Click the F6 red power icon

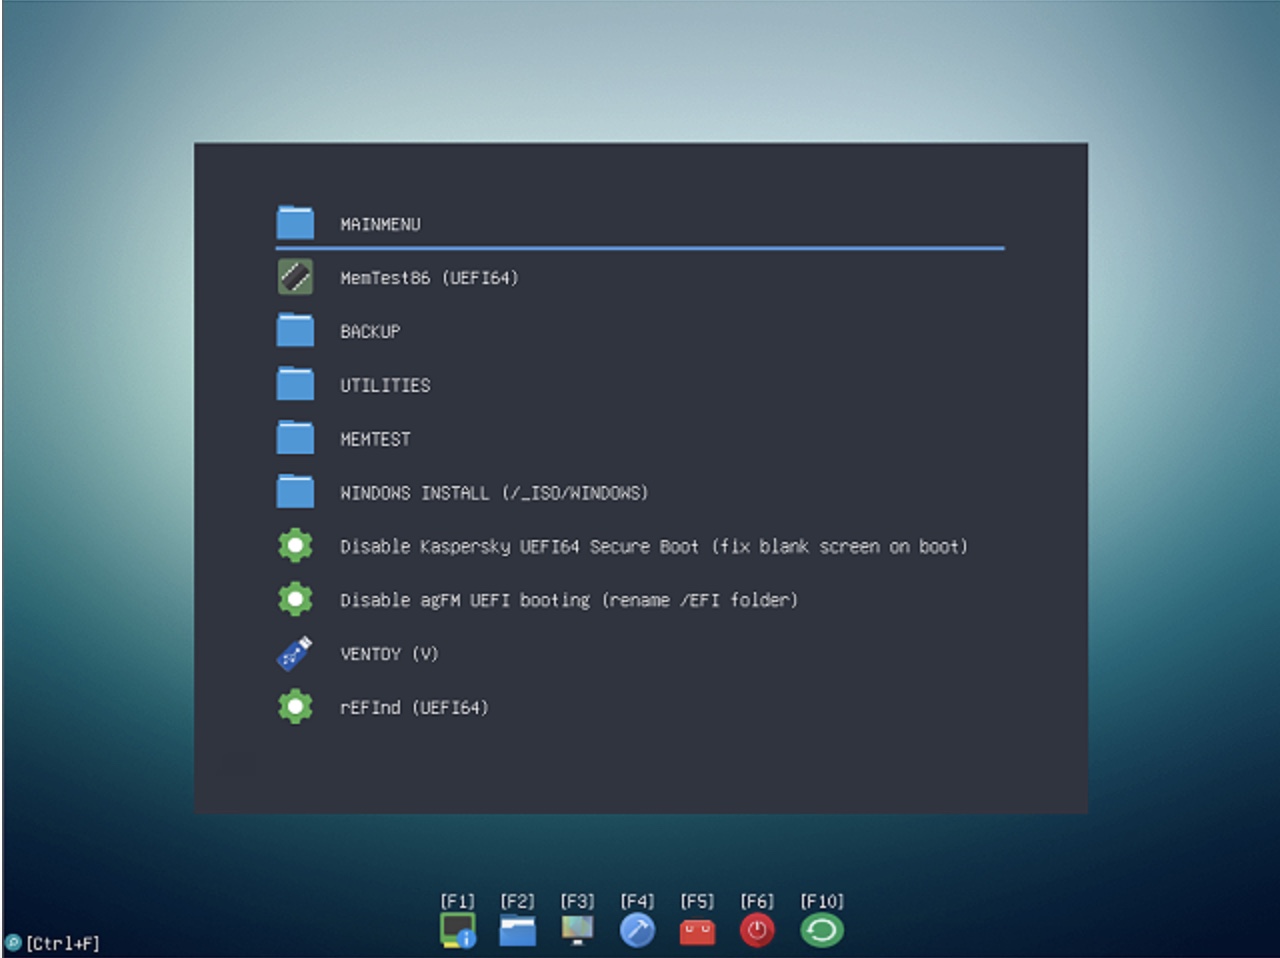pos(757,931)
